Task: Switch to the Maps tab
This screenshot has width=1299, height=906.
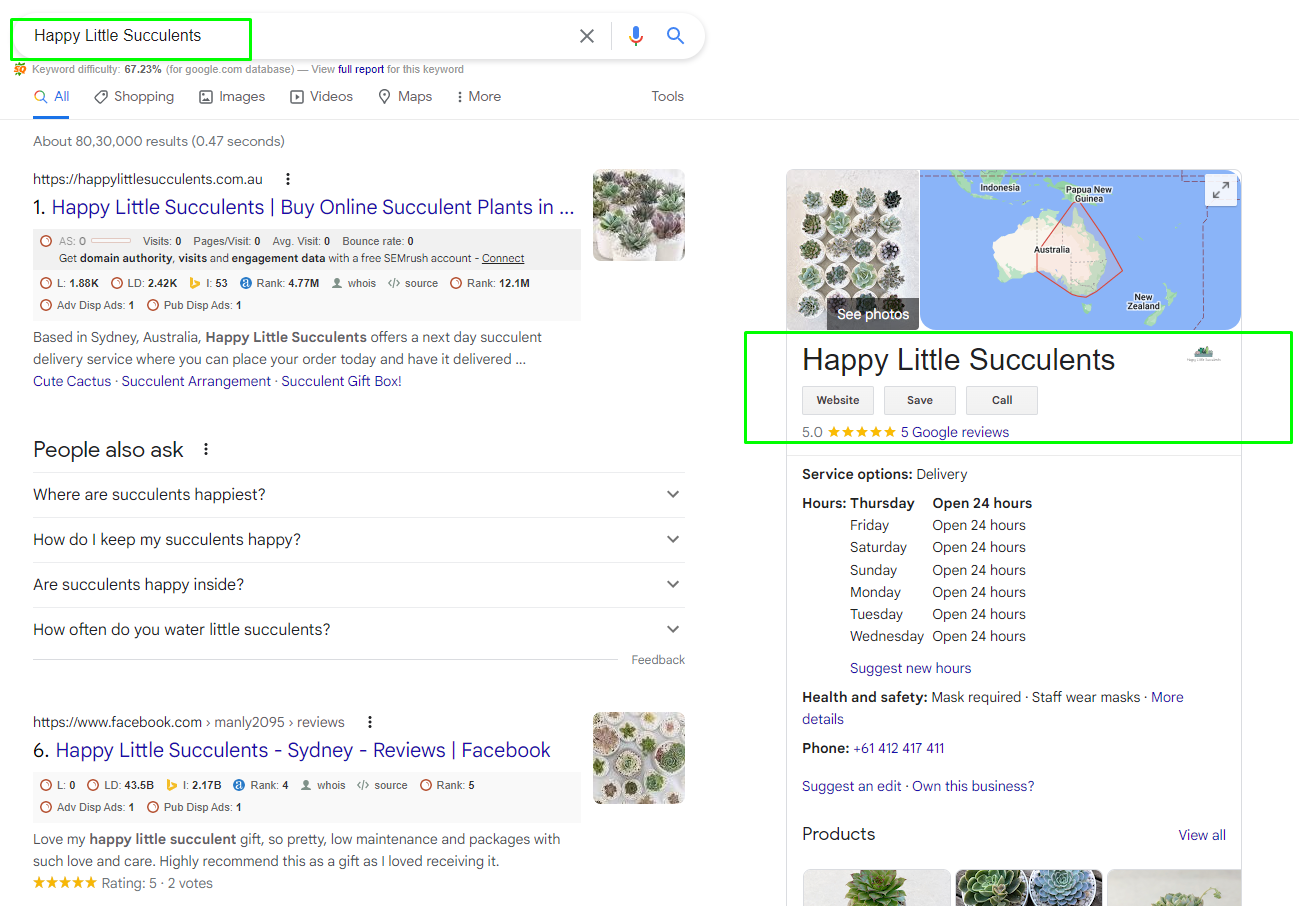Action: (405, 97)
